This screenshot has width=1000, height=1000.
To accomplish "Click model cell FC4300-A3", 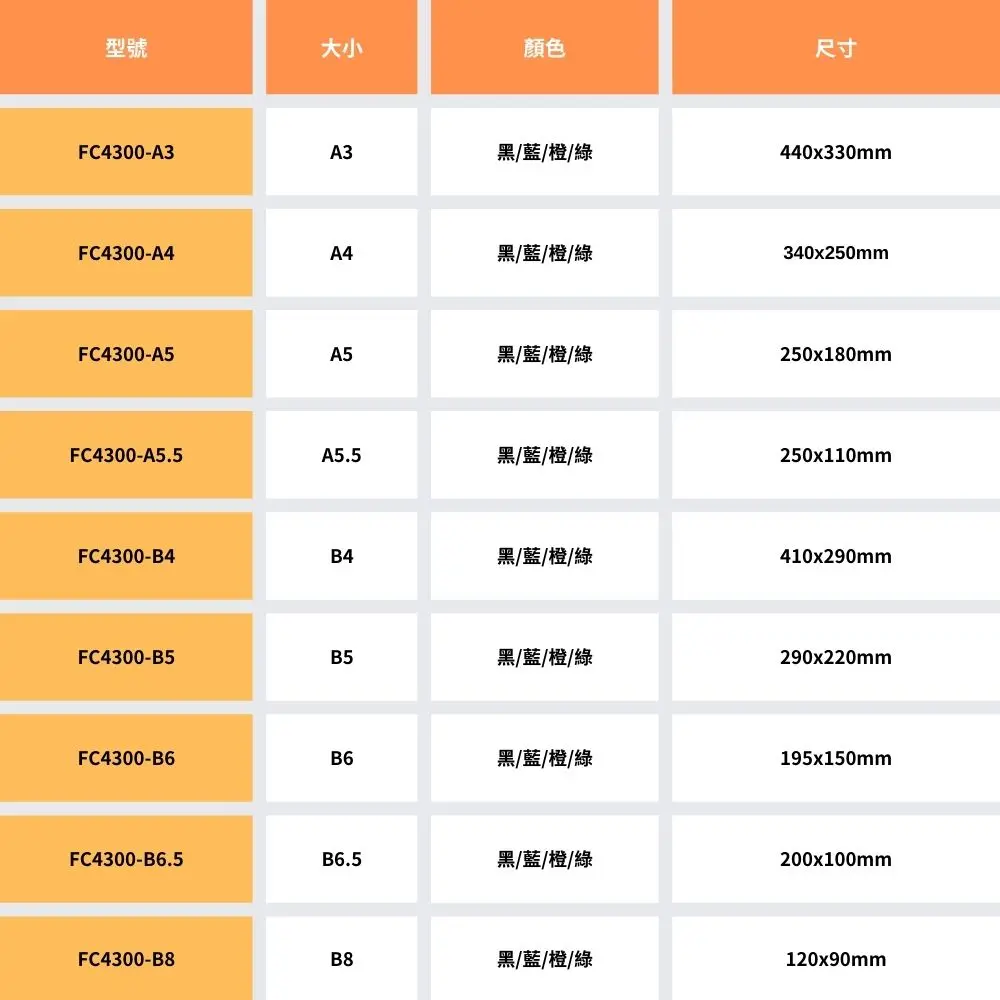I will (x=126, y=152).
